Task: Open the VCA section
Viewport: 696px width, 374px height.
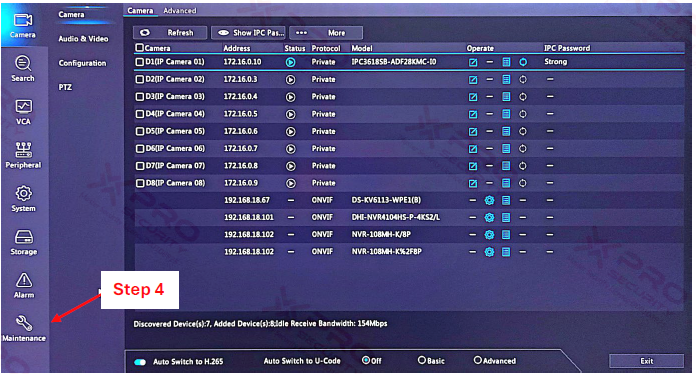Action: [x=23, y=112]
